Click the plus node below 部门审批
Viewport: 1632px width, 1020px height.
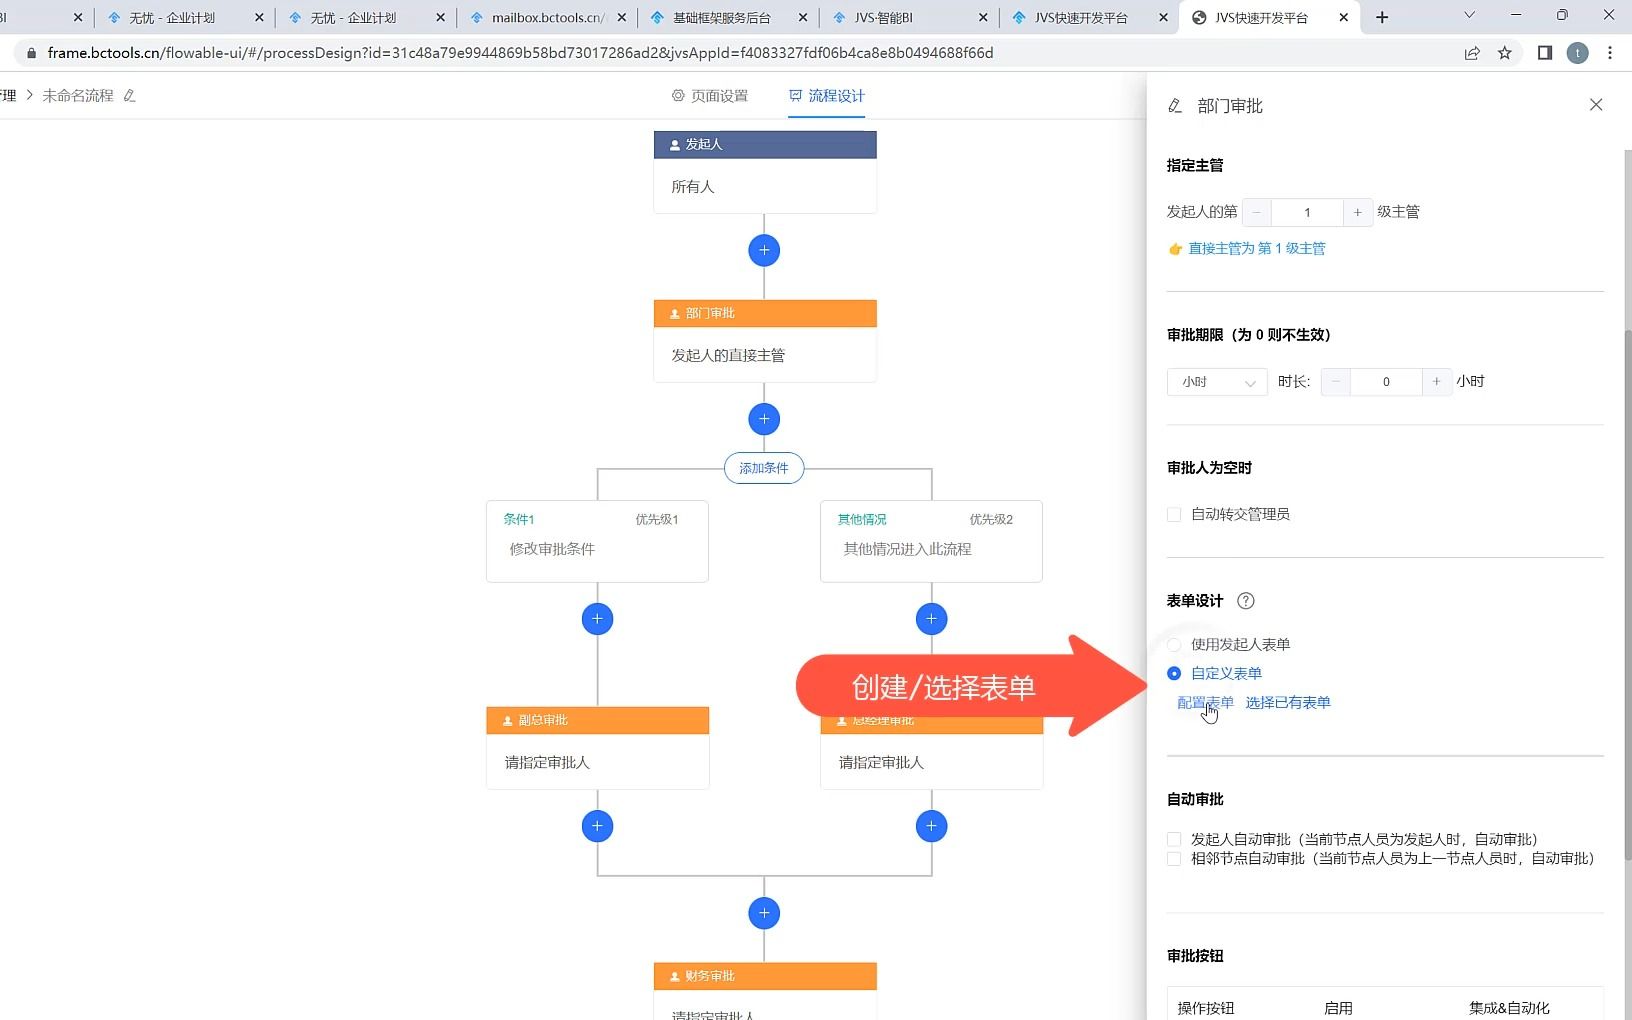pos(764,419)
